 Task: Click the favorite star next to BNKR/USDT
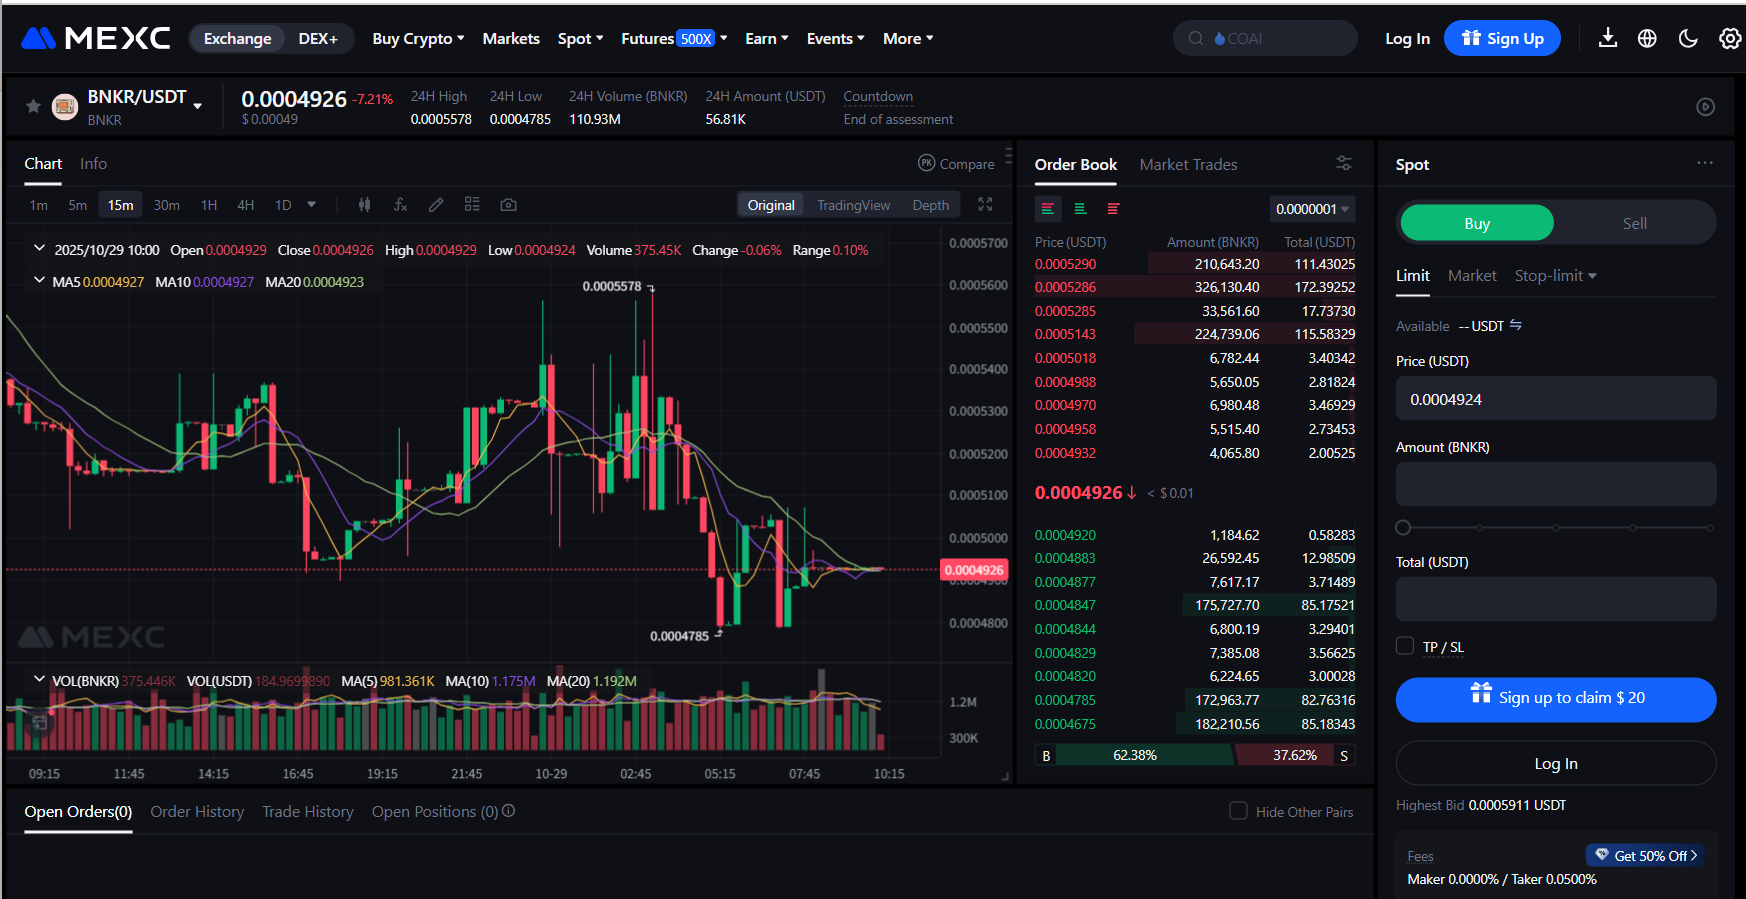pos(33,106)
